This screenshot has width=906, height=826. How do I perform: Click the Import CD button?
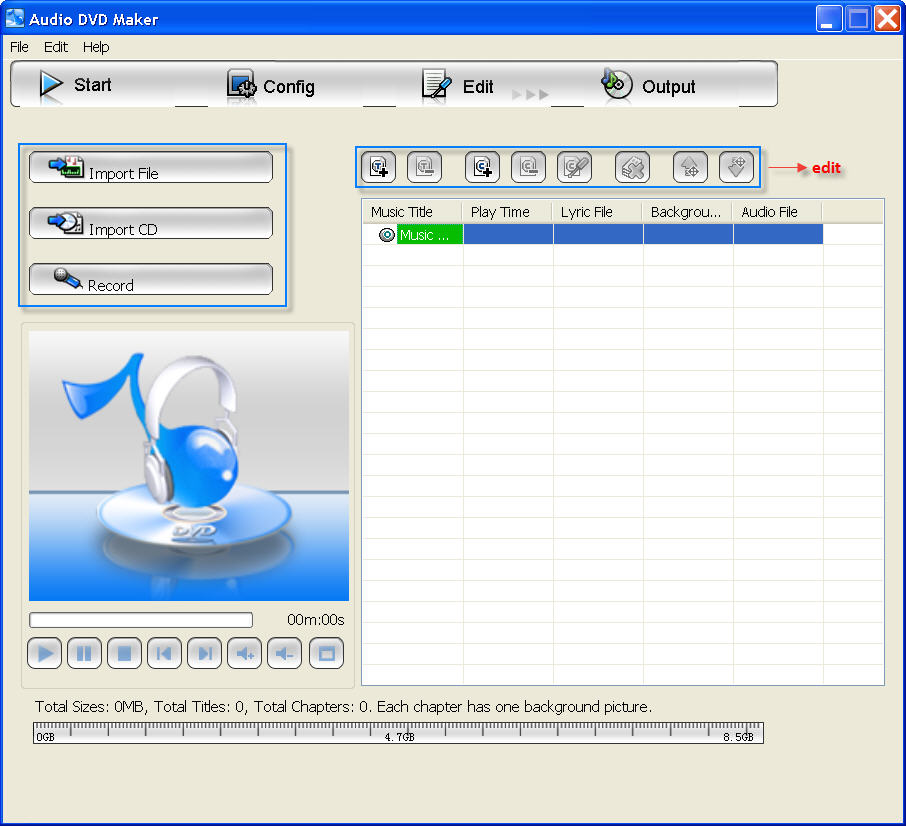151,223
